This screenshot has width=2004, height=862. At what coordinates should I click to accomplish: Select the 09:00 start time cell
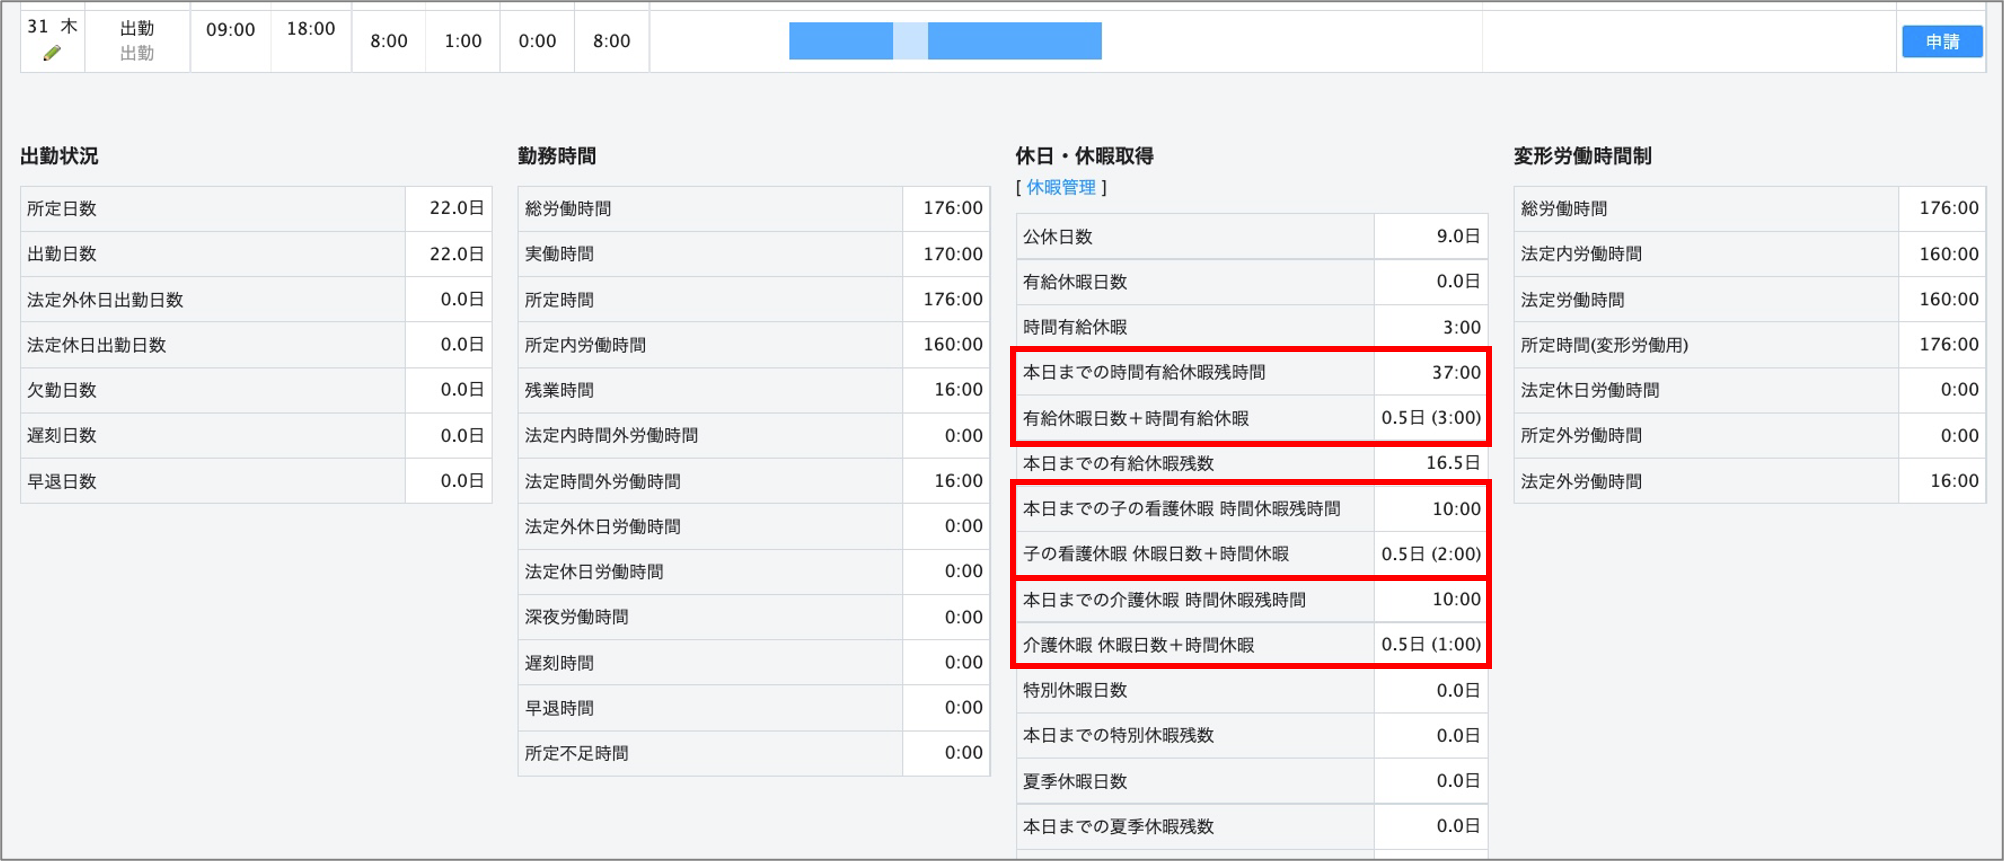230,30
